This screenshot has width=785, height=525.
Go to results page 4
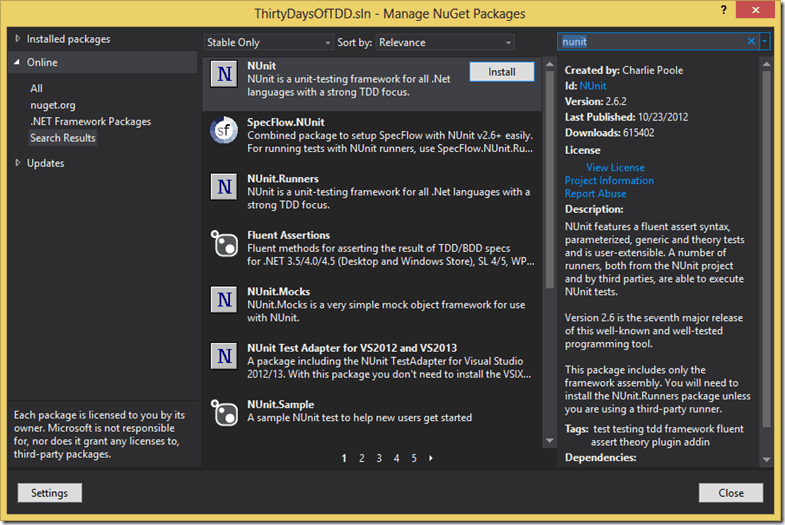(x=397, y=458)
